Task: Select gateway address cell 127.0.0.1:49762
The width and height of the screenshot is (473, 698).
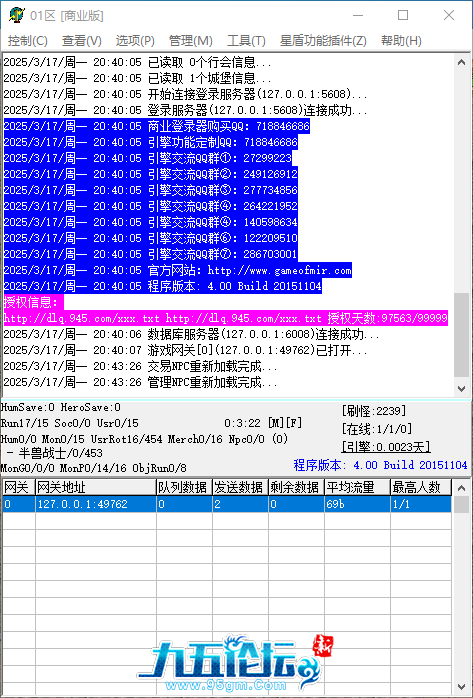Action: pyautogui.click(x=96, y=504)
